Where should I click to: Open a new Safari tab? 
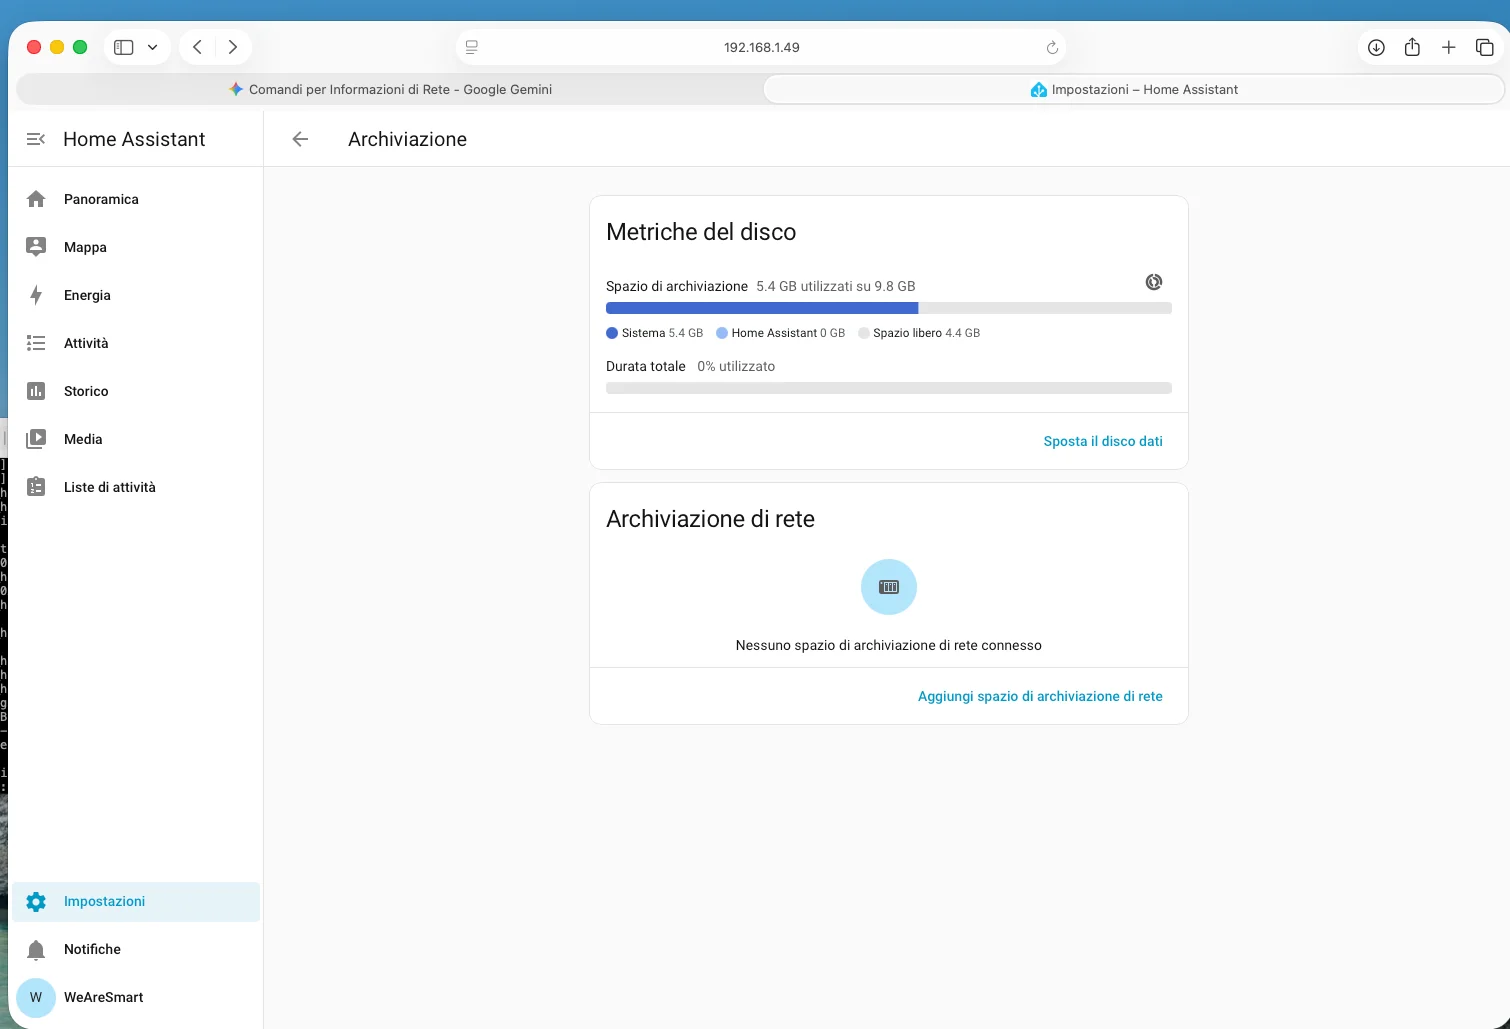tap(1448, 47)
